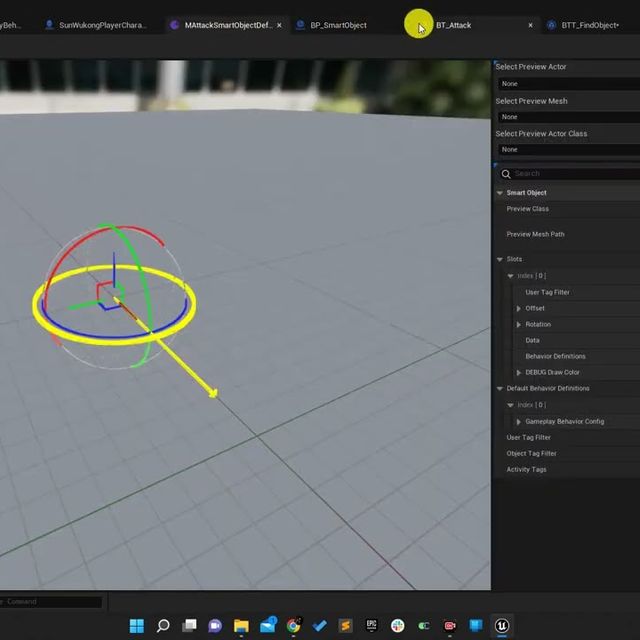
Task: Open Task View from the taskbar
Action: (x=189, y=625)
